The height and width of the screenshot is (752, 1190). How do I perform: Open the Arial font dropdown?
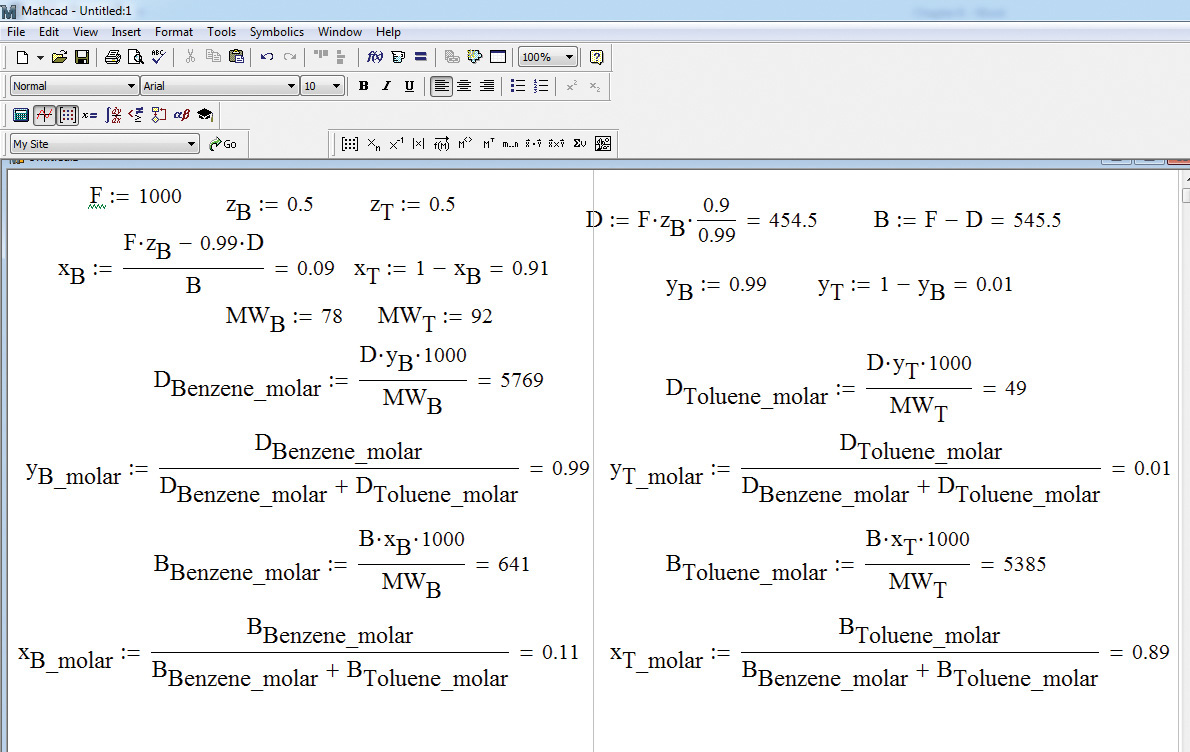pyautogui.click(x=292, y=86)
